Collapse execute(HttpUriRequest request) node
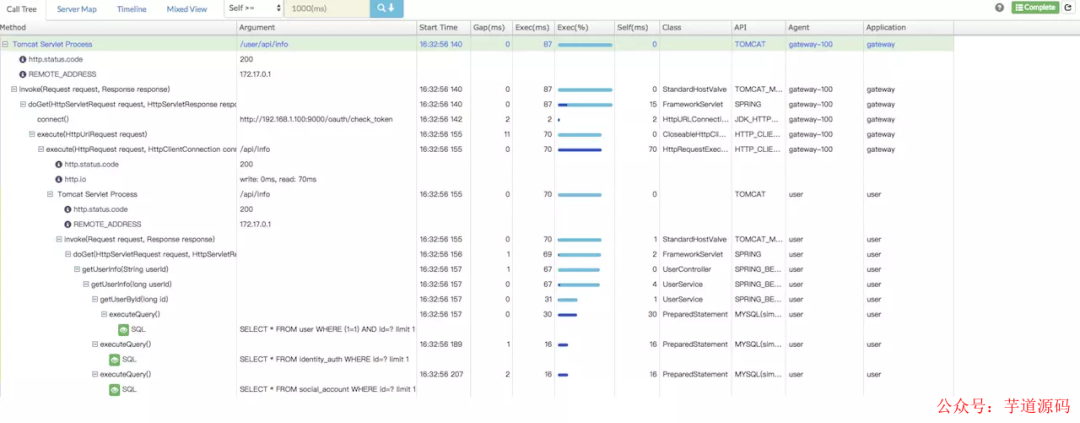The height and width of the screenshot is (423, 1080). 32,134
